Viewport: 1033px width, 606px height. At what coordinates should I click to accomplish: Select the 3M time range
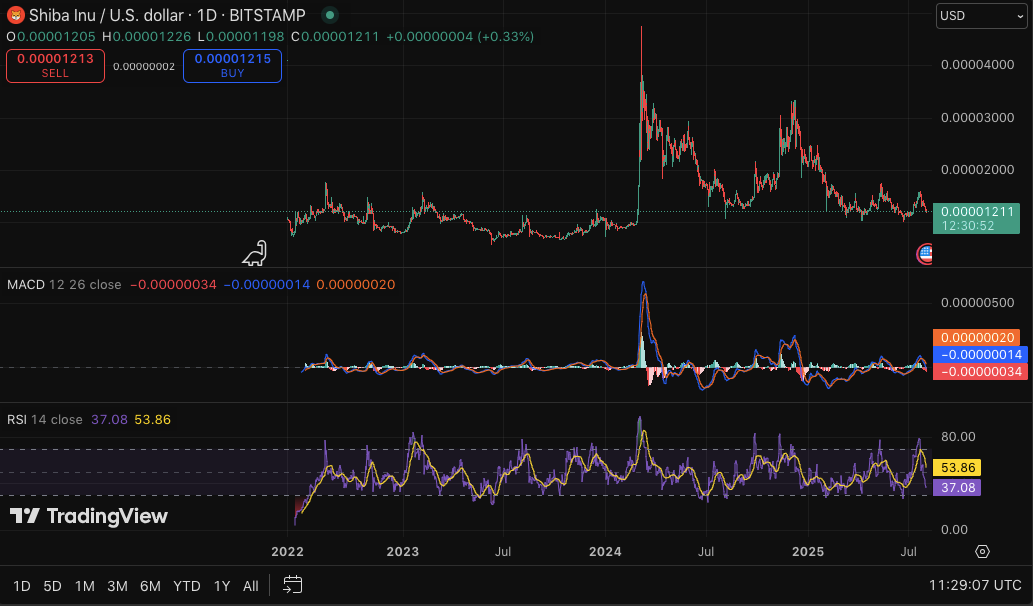[117, 586]
